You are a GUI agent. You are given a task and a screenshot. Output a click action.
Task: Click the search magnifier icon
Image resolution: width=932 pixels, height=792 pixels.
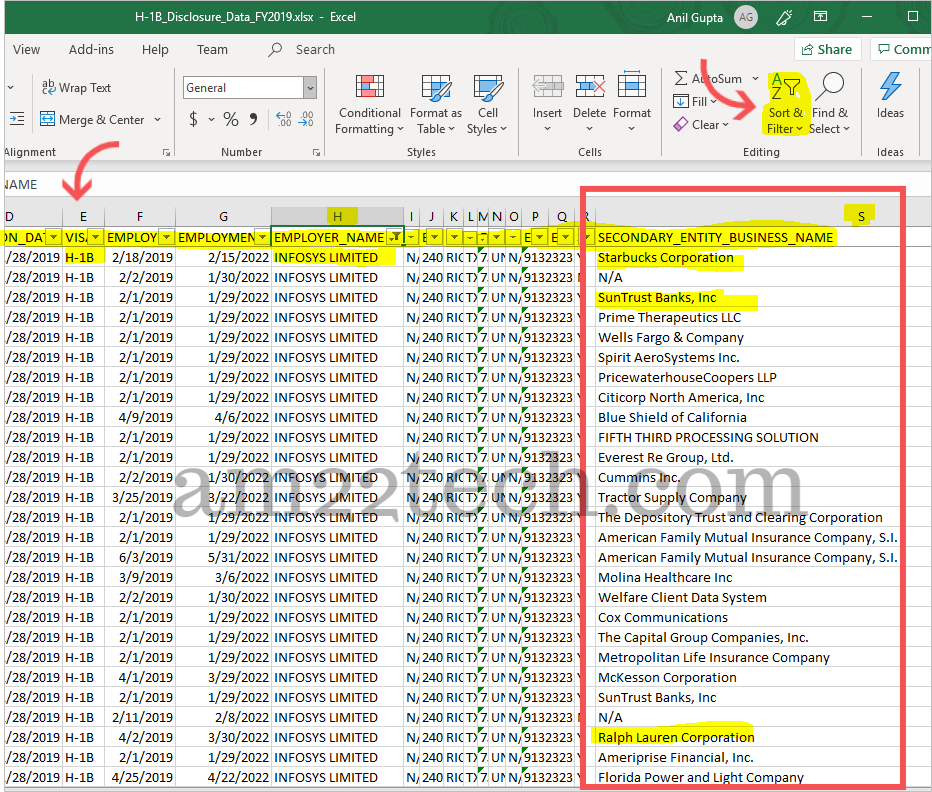[275, 49]
